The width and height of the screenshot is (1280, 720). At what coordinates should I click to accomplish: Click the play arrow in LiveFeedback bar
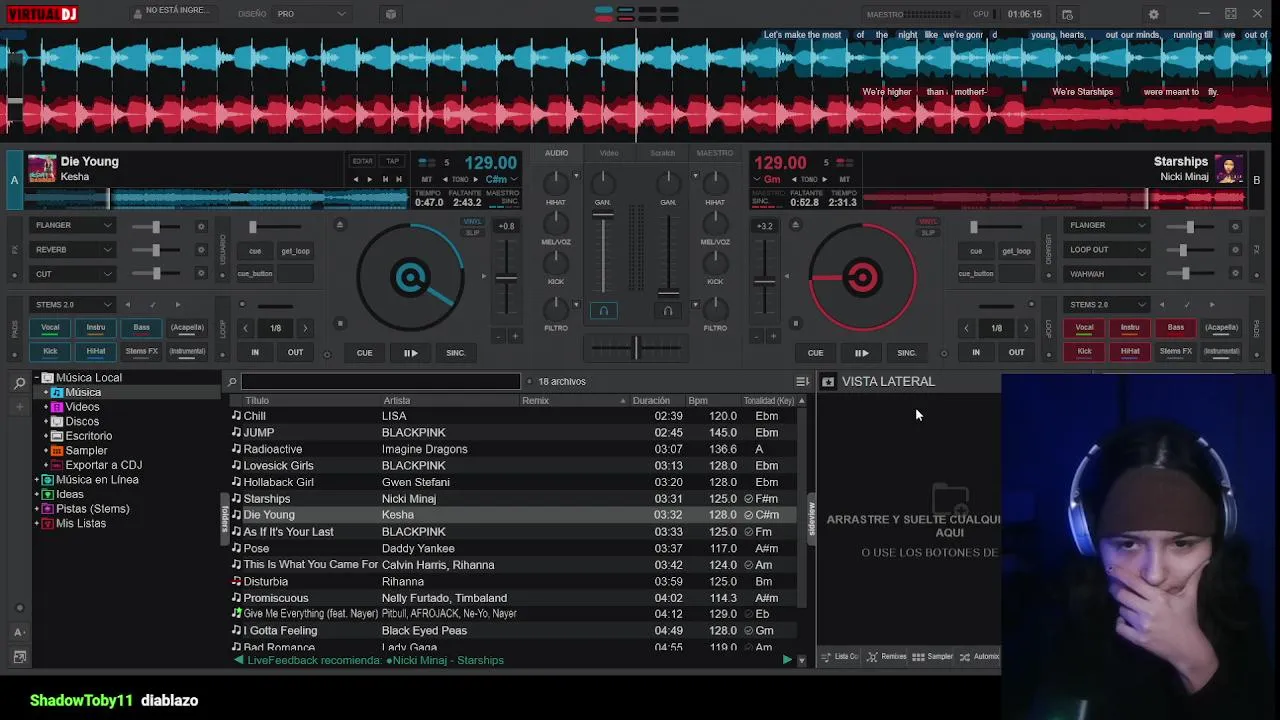[x=787, y=660]
